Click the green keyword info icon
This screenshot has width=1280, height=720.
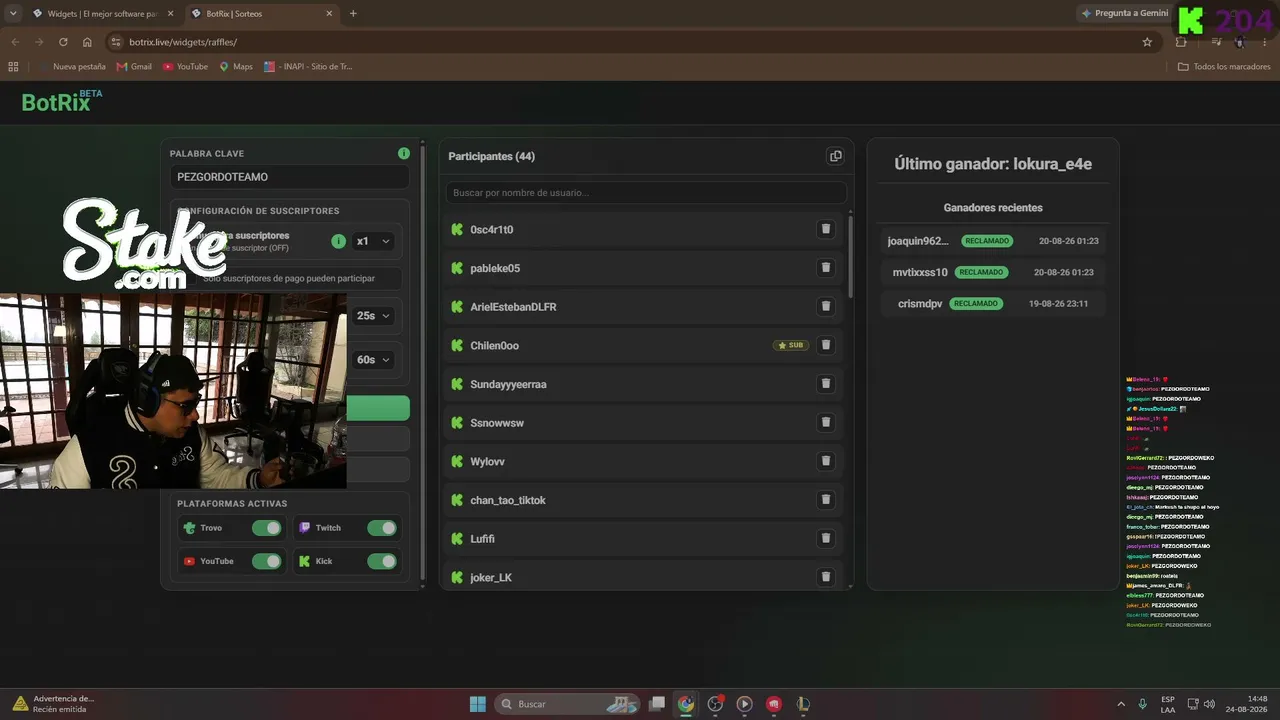404,153
